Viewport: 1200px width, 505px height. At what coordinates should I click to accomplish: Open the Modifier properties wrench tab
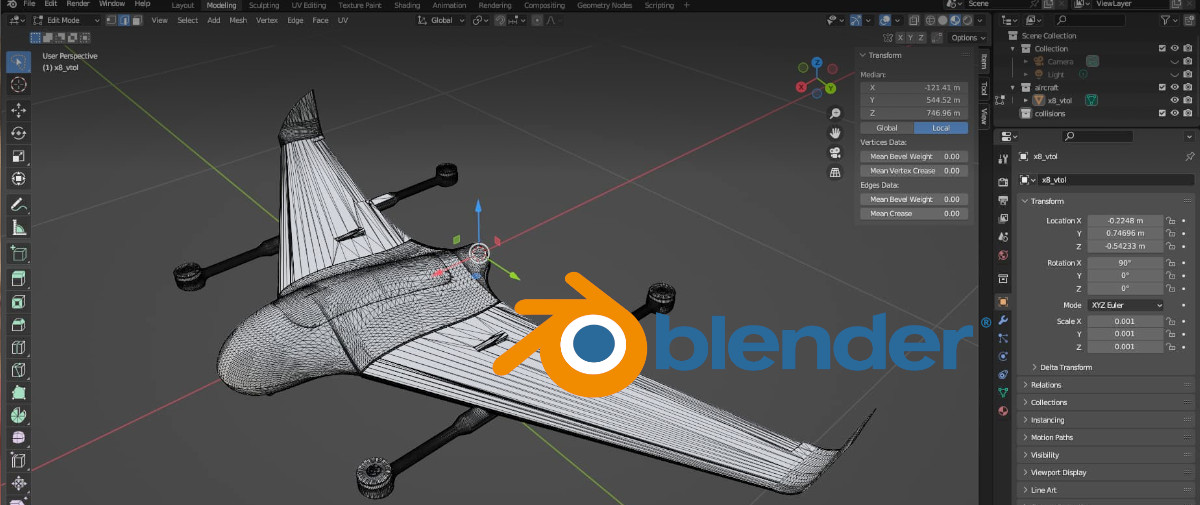1003,319
